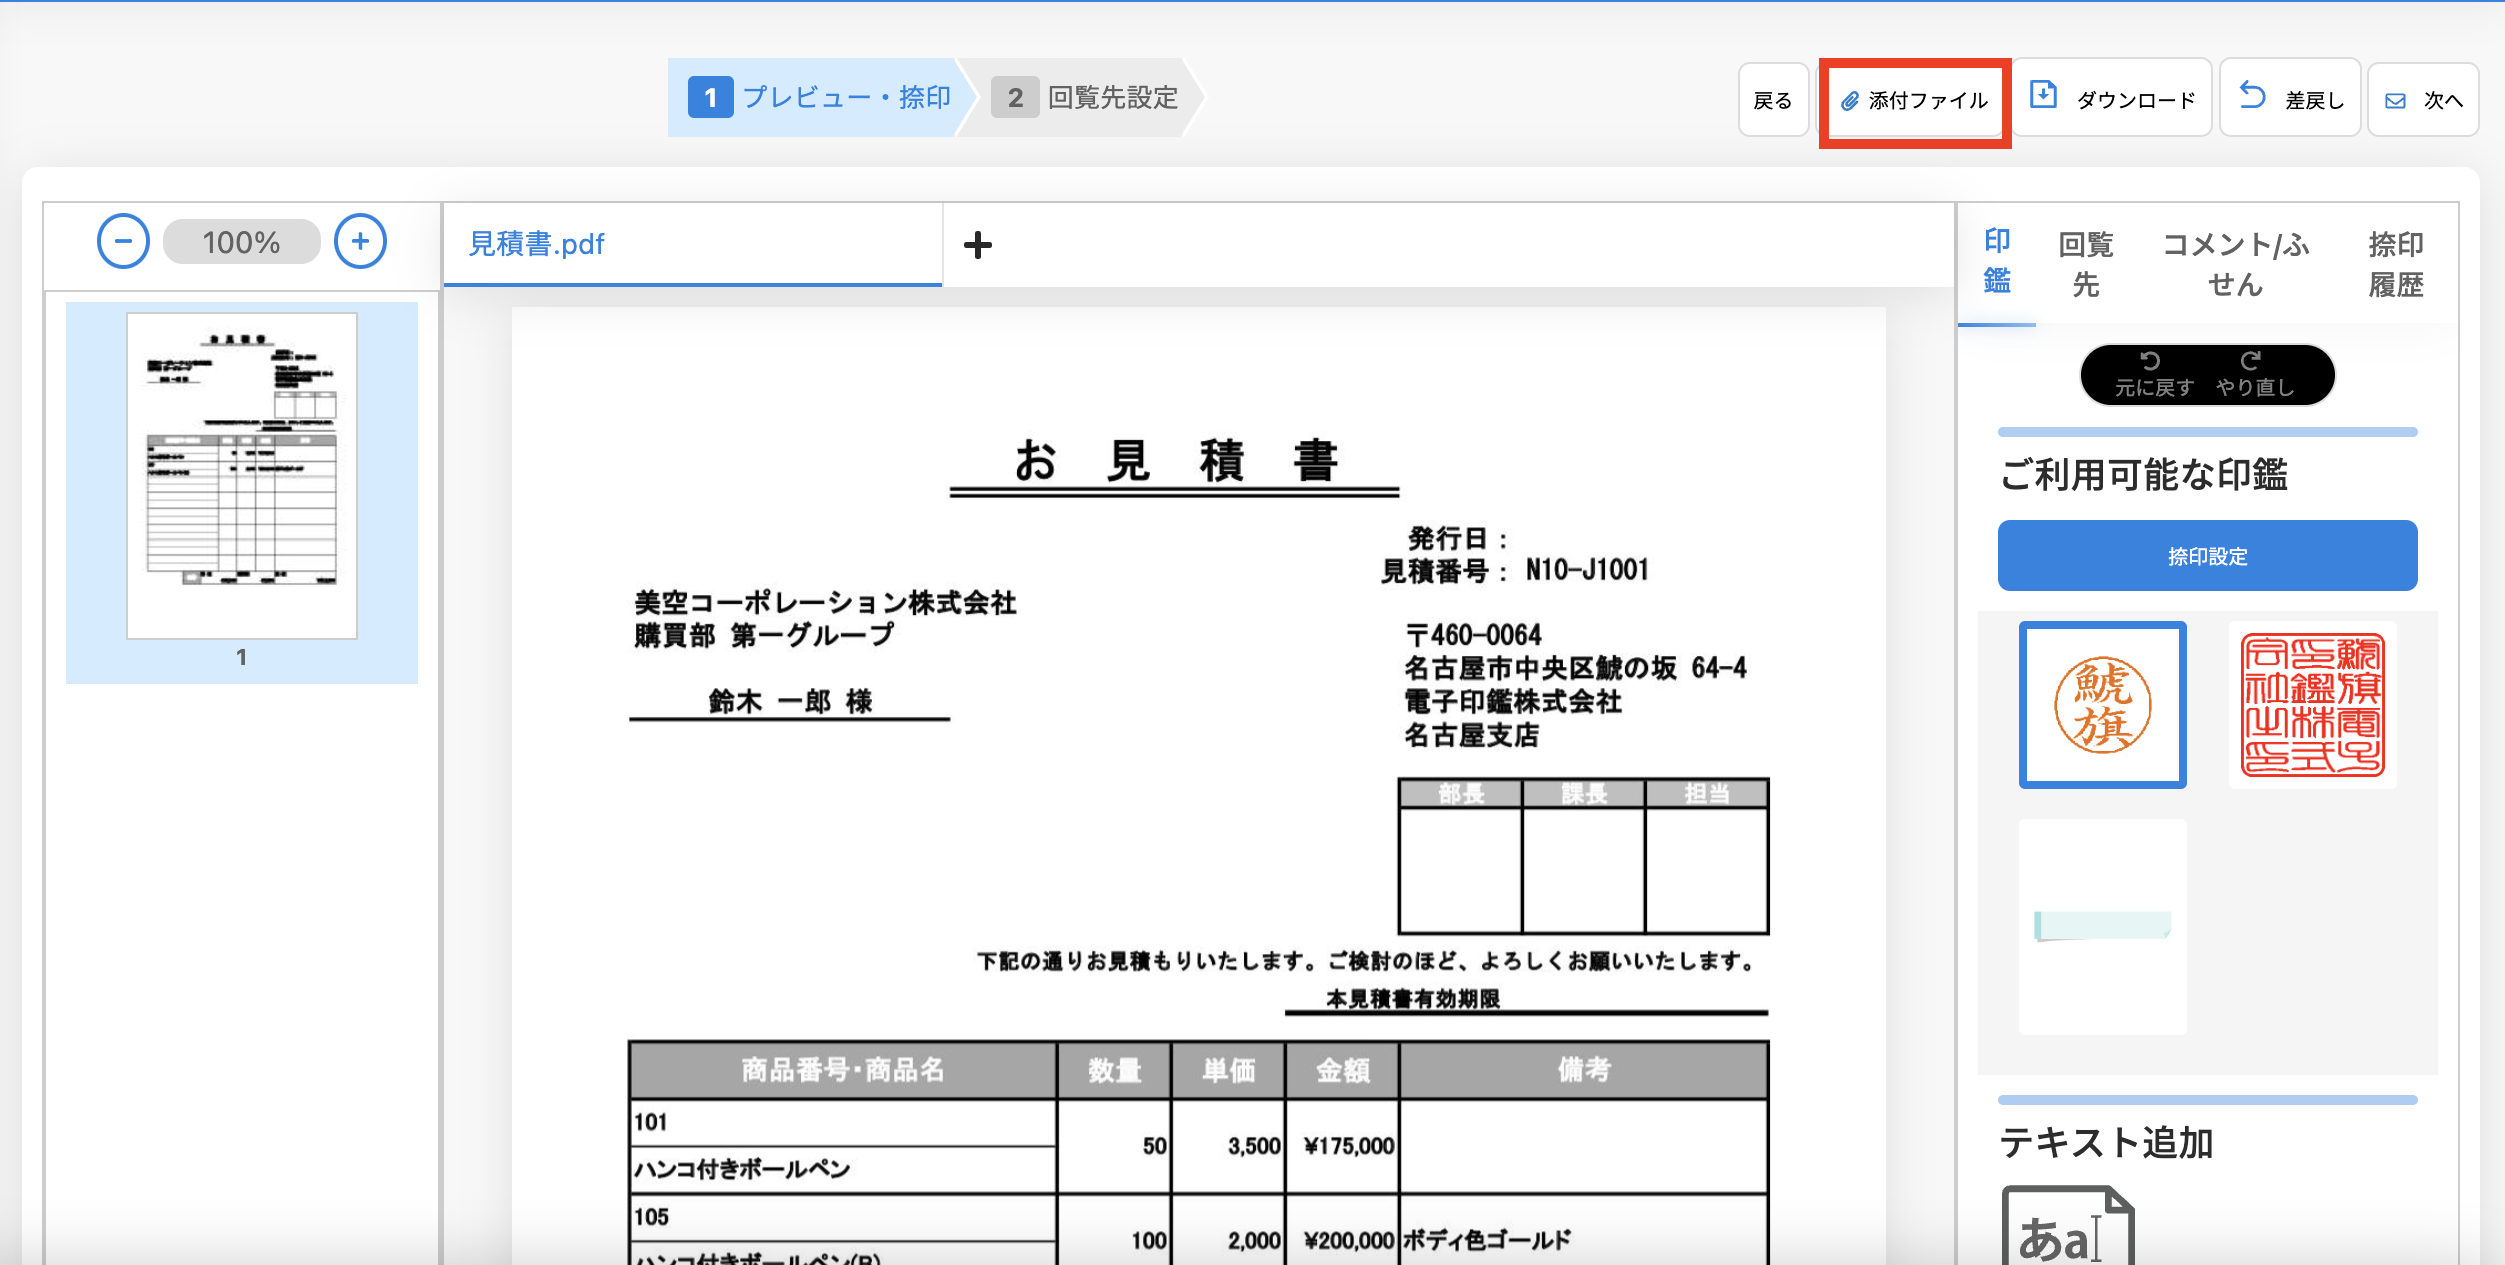This screenshot has height=1265, width=2505.
Task: Click the ダウンロード button
Action: pyautogui.click(x=2112, y=99)
